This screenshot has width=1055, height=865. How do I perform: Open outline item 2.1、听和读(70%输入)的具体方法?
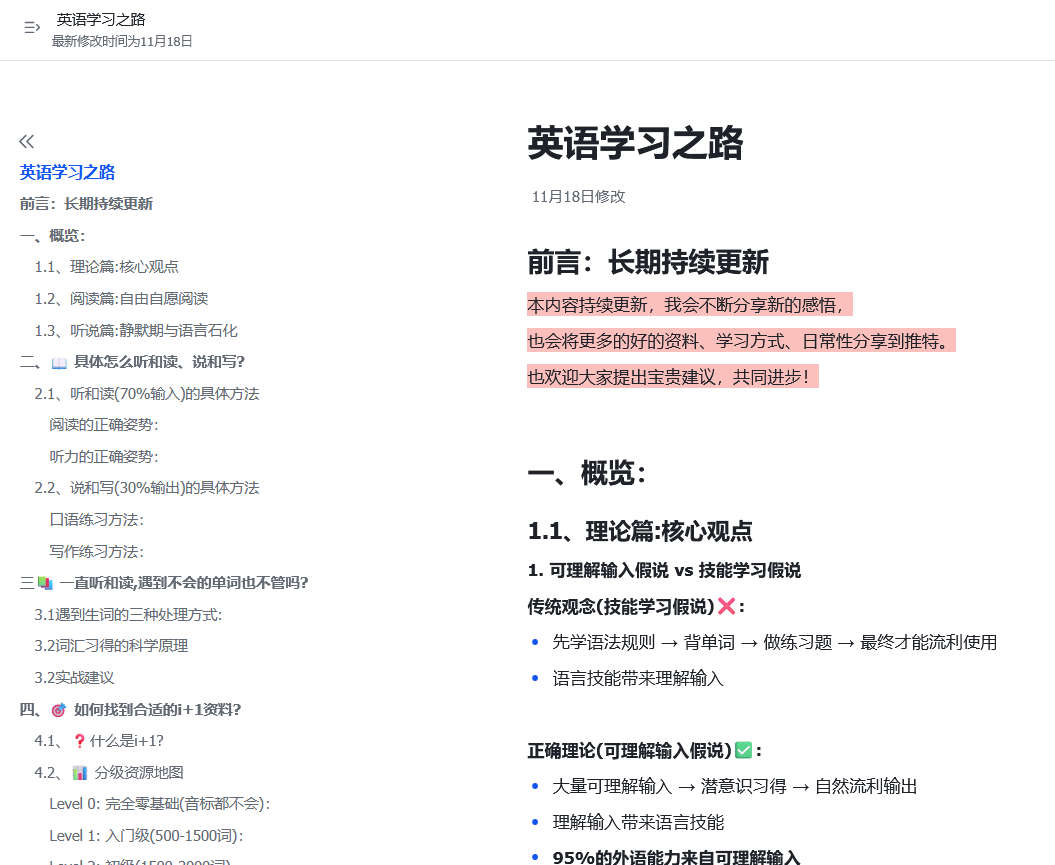click(x=147, y=393)
